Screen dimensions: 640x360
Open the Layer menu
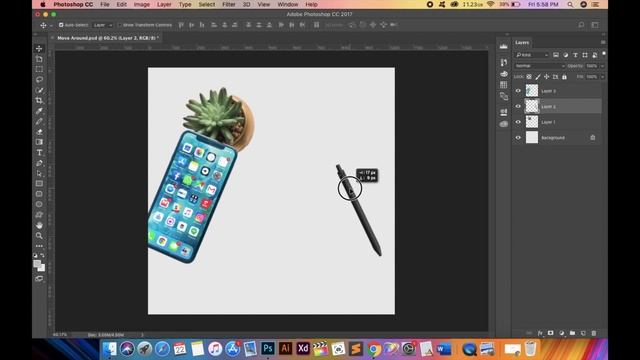(x=164, y=4)
